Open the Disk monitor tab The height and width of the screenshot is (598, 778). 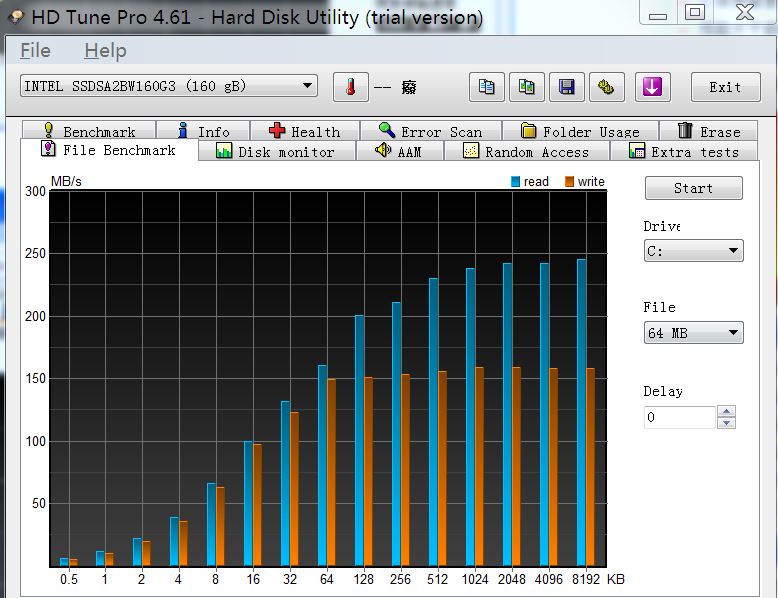point(276,151)
